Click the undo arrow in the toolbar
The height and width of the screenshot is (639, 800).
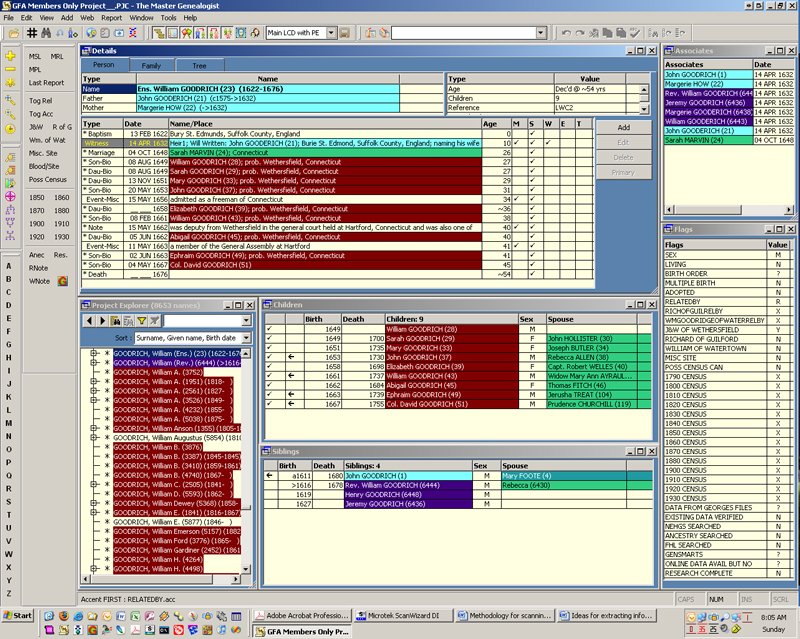click(x=566, y=33)
